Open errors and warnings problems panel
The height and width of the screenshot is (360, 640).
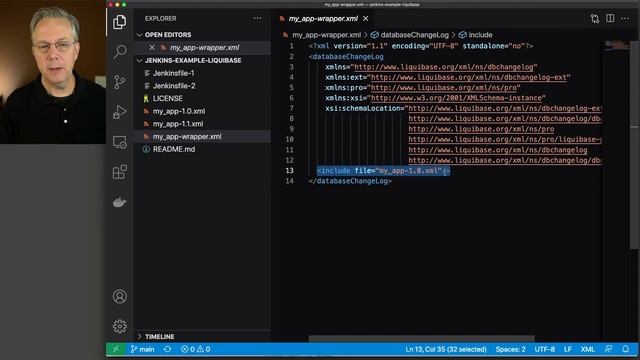196,349
